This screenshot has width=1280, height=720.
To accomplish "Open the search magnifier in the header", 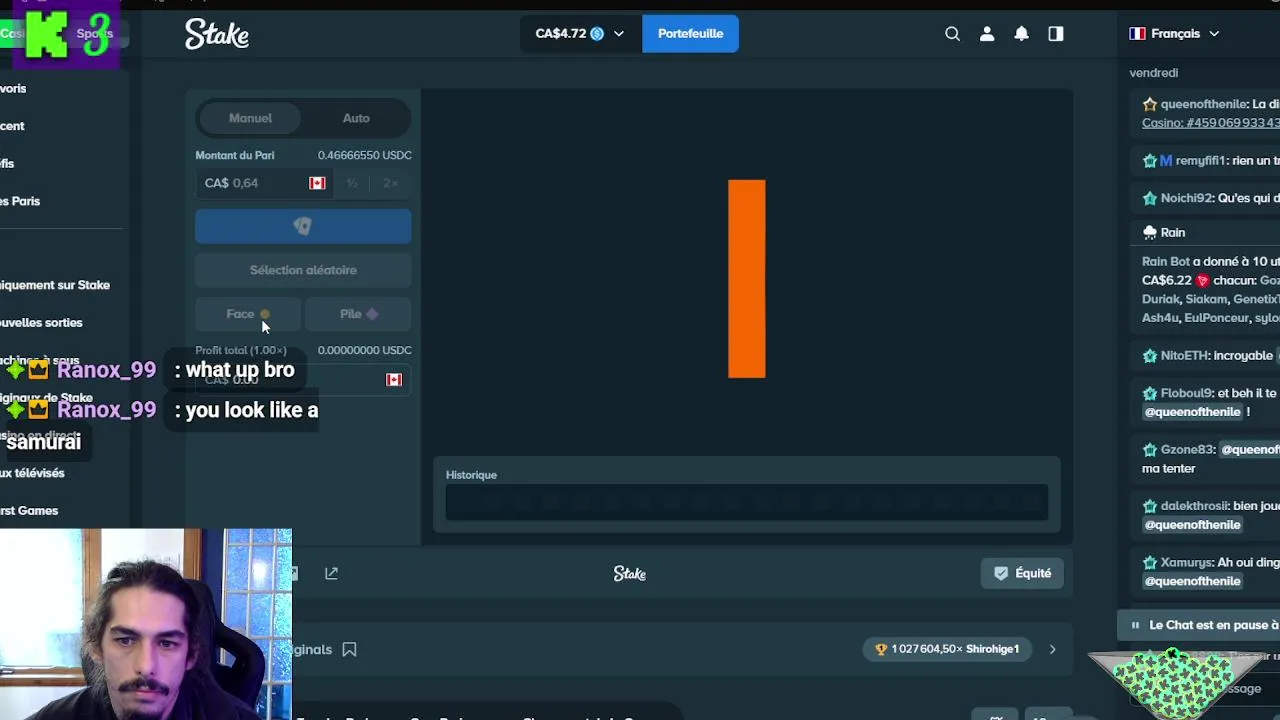I will [952, 34].
